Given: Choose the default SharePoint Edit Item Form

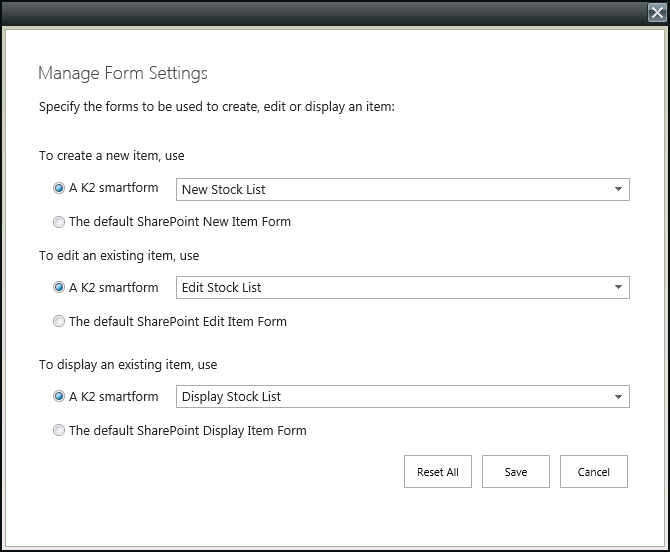Looking at the screenshot, I should pos(59,322).
